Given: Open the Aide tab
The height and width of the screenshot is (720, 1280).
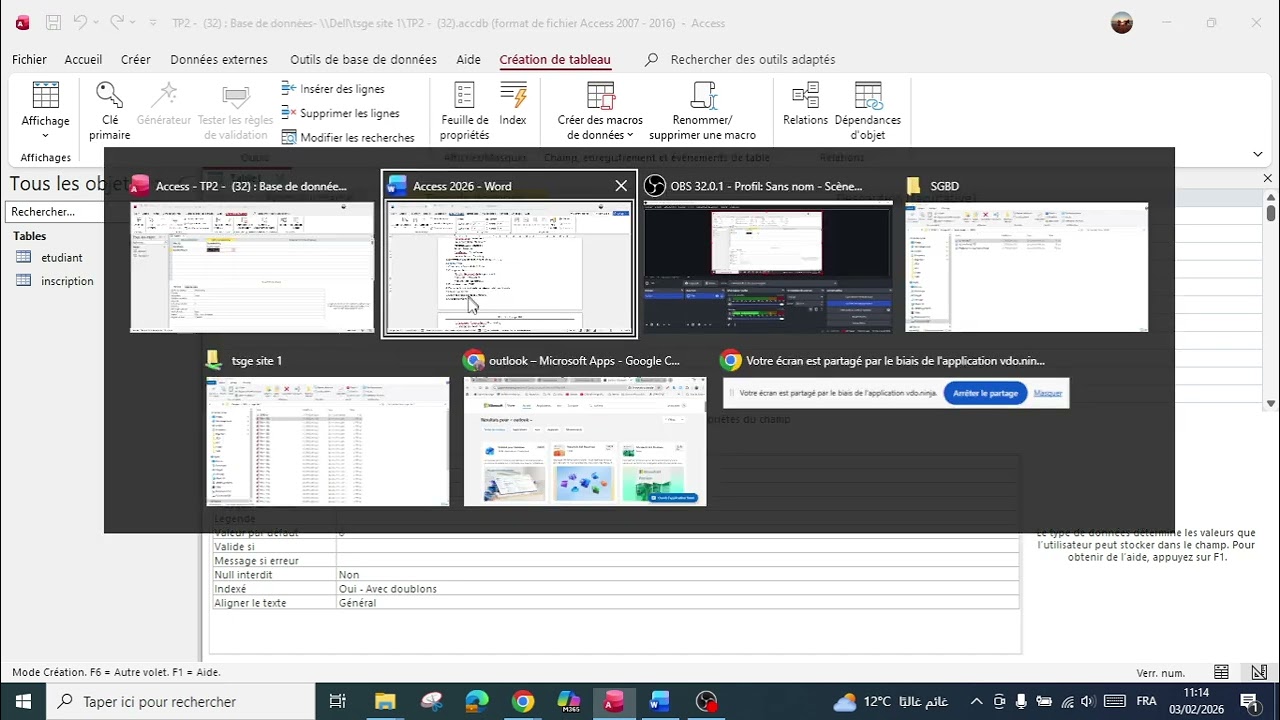Looking at the screenshot, I should click(x=468, y=60).
